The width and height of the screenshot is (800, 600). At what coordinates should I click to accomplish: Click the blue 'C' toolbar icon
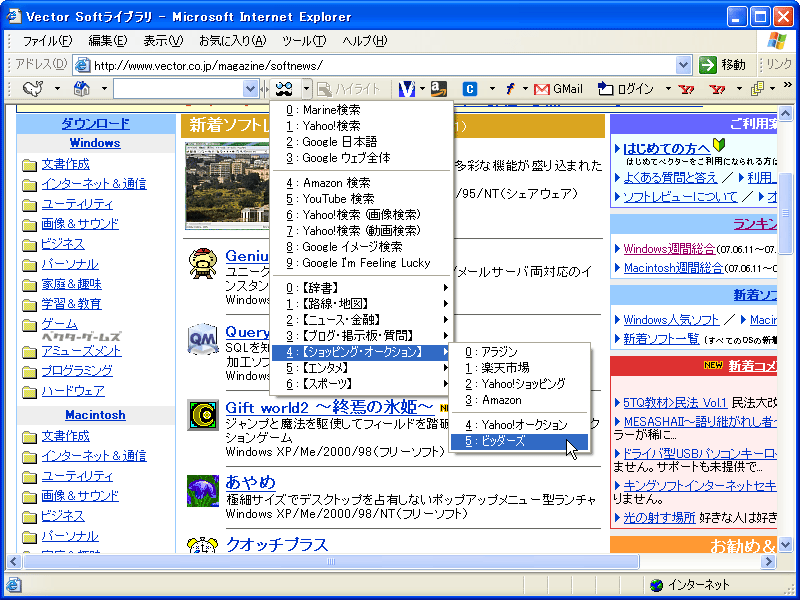(469, 89)
